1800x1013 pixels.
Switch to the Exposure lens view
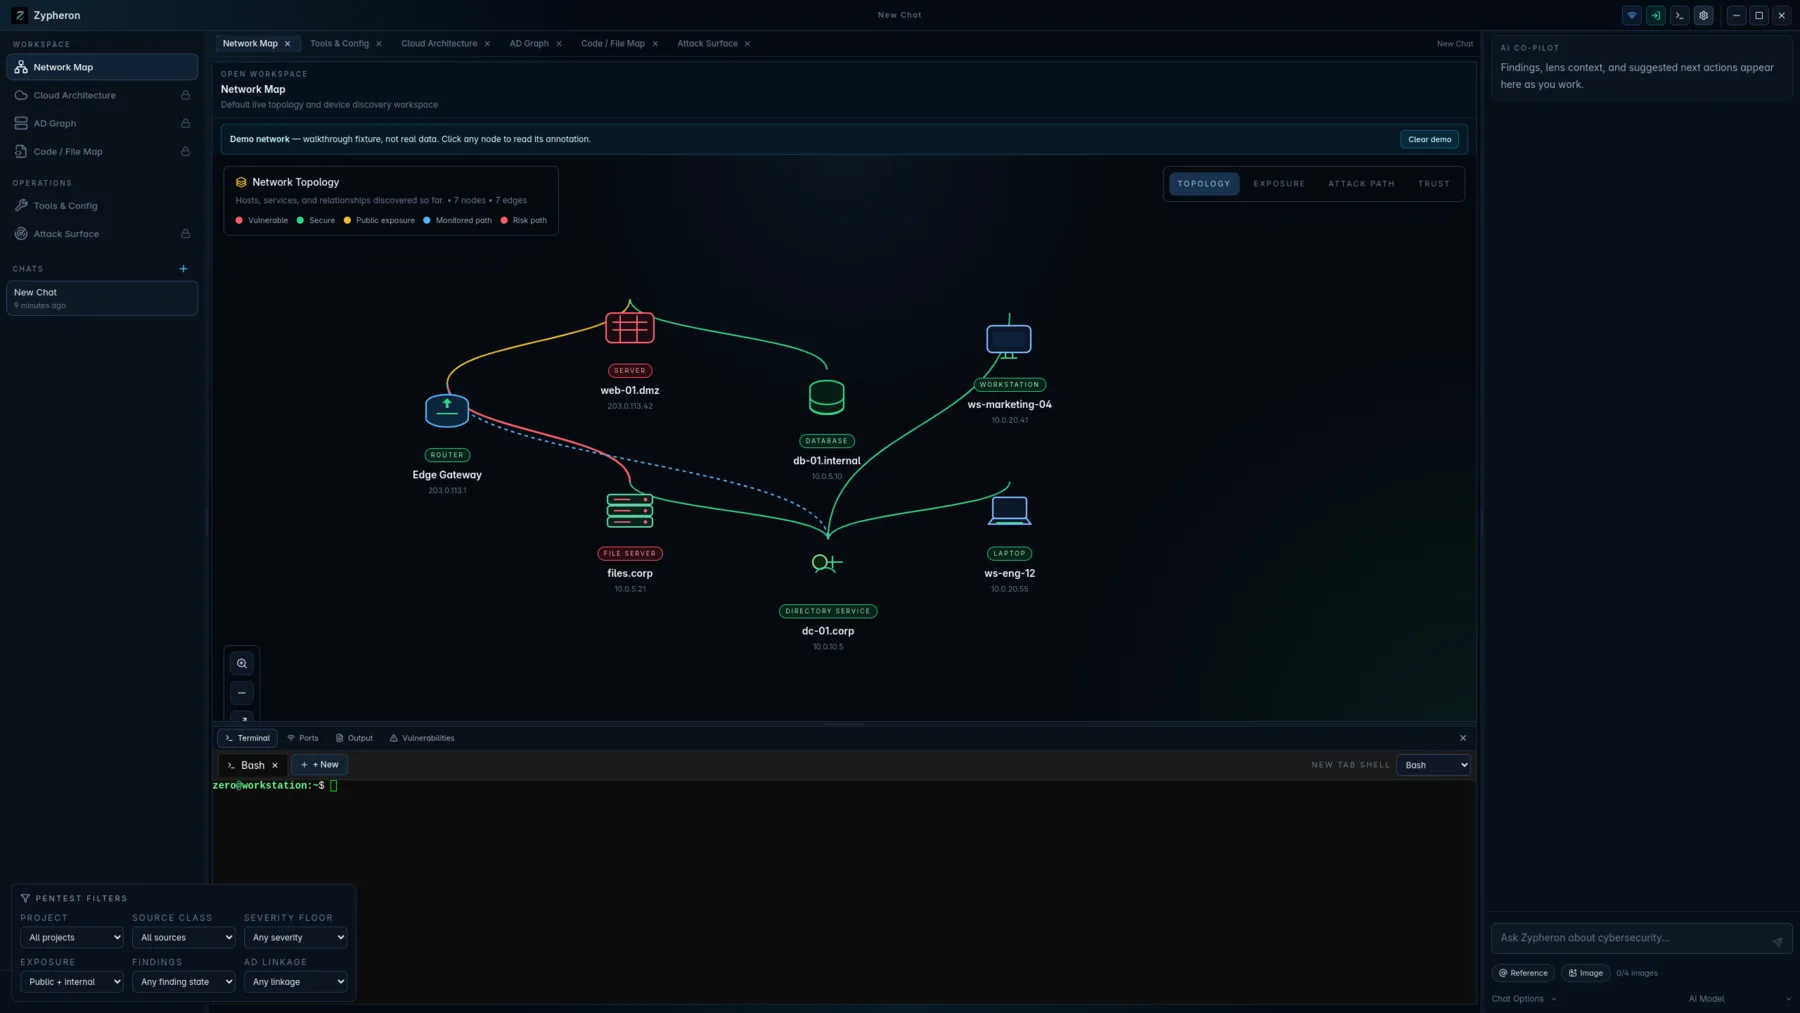pos(1279,184)
